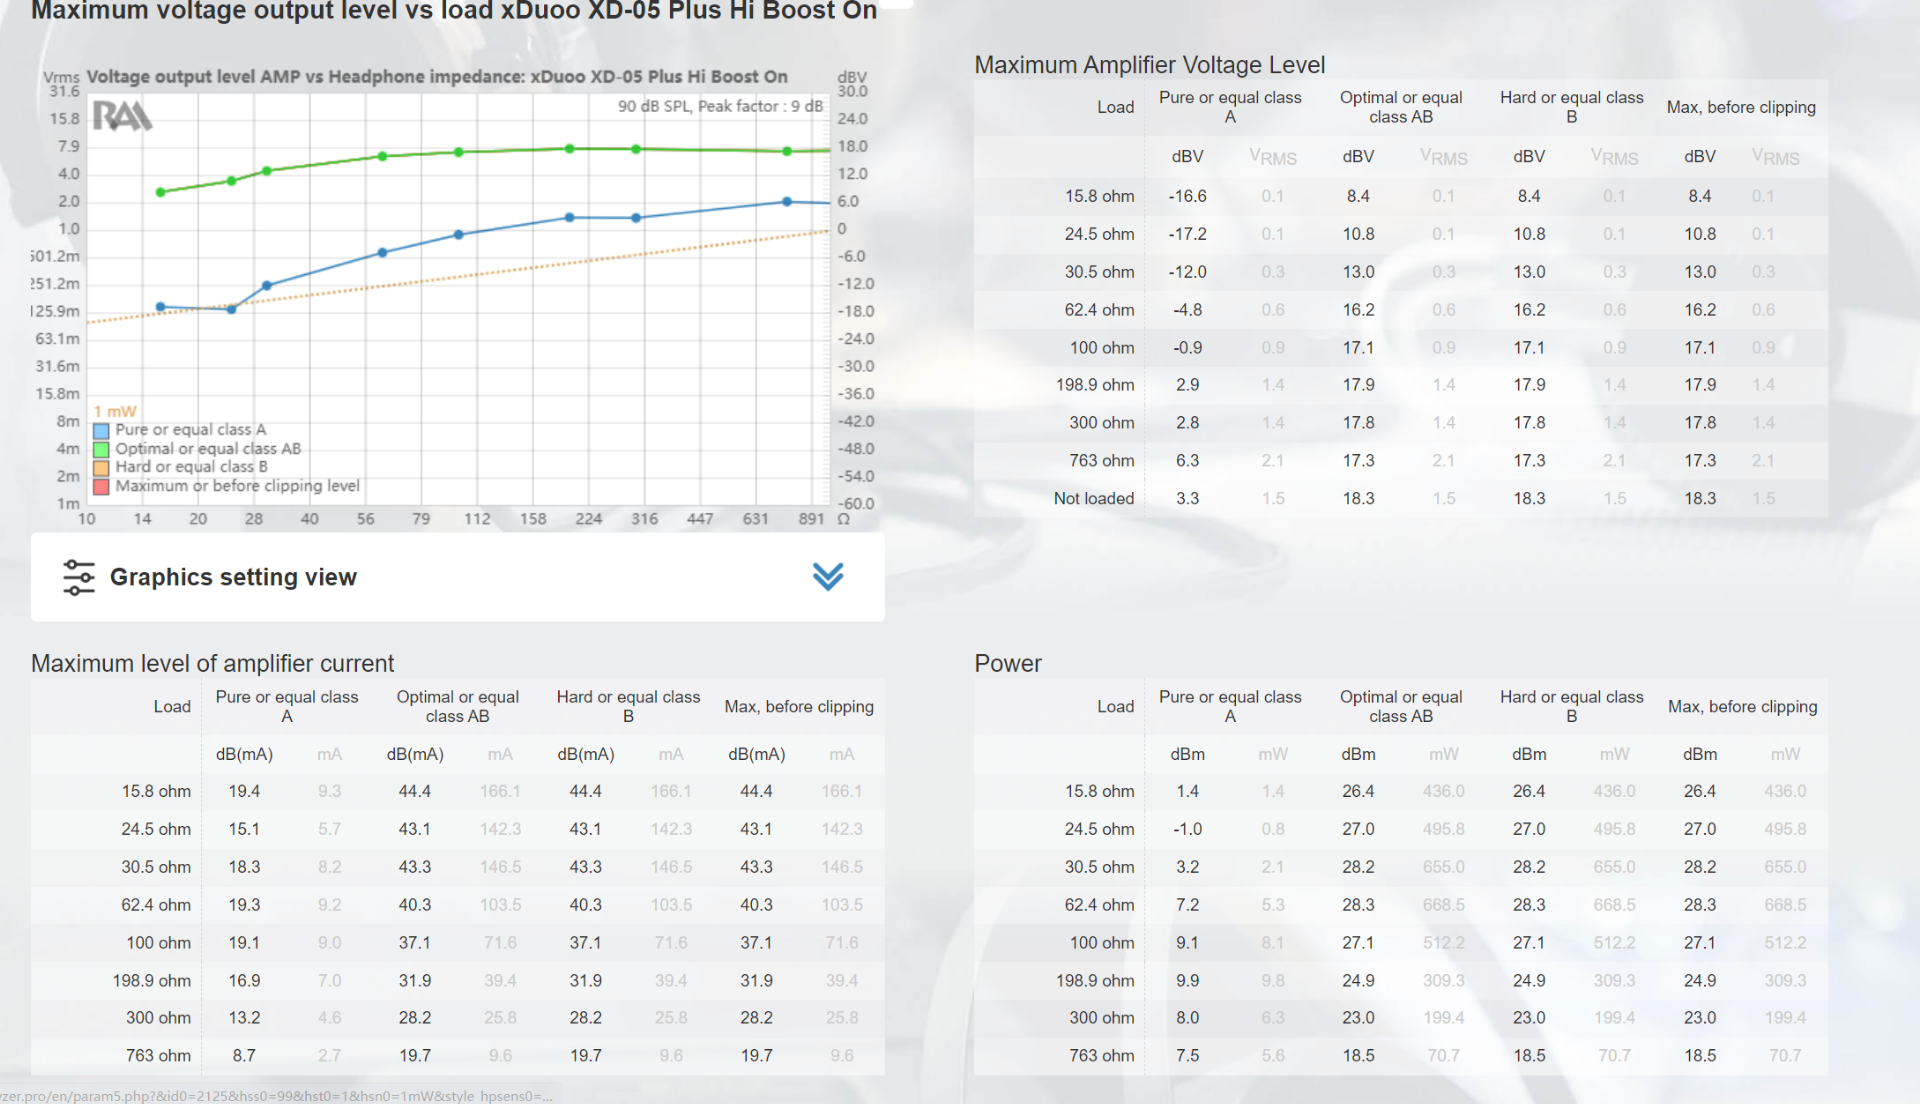
Task: Toggle Hard or equal class B legend swatch
Action: 101,467
